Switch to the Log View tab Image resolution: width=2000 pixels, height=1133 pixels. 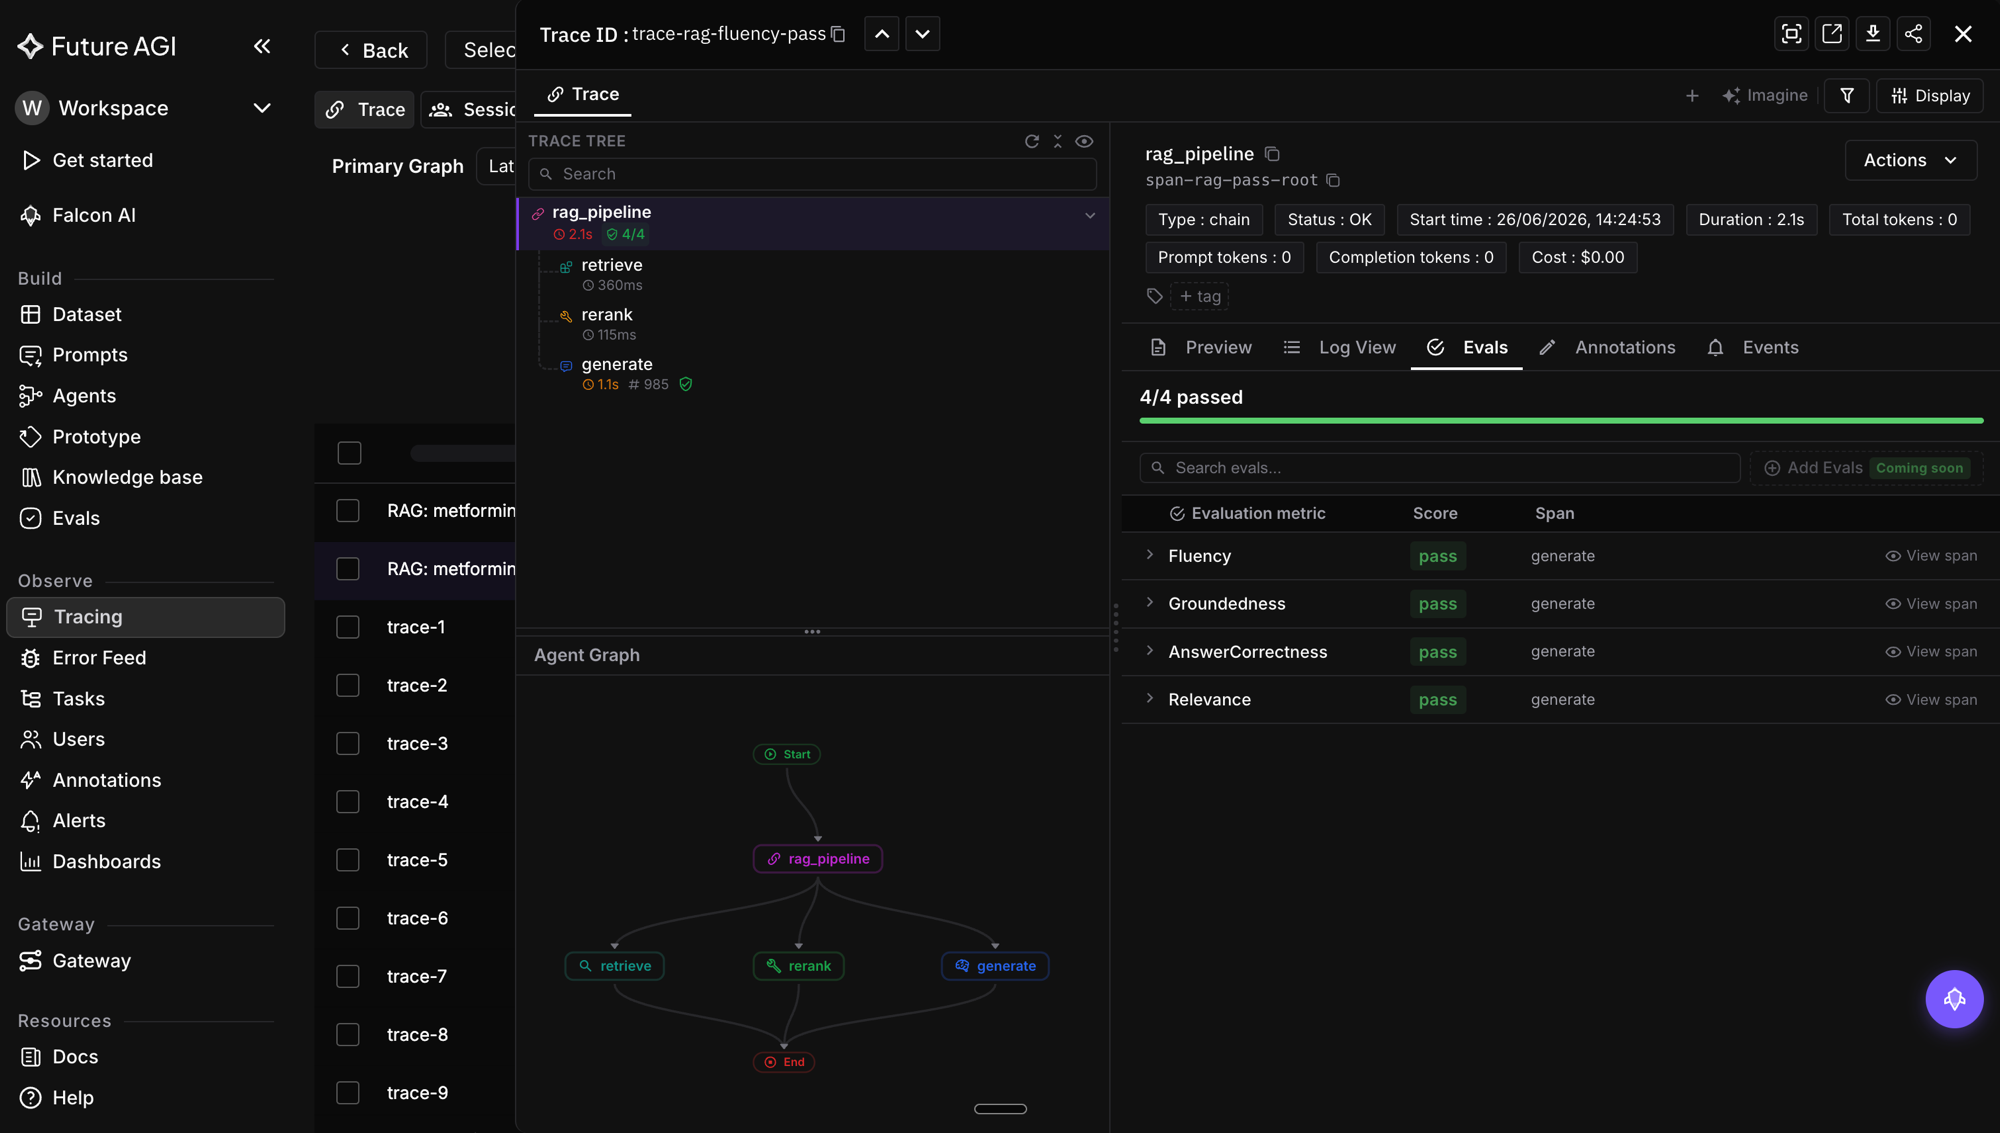coord(1339,347)
